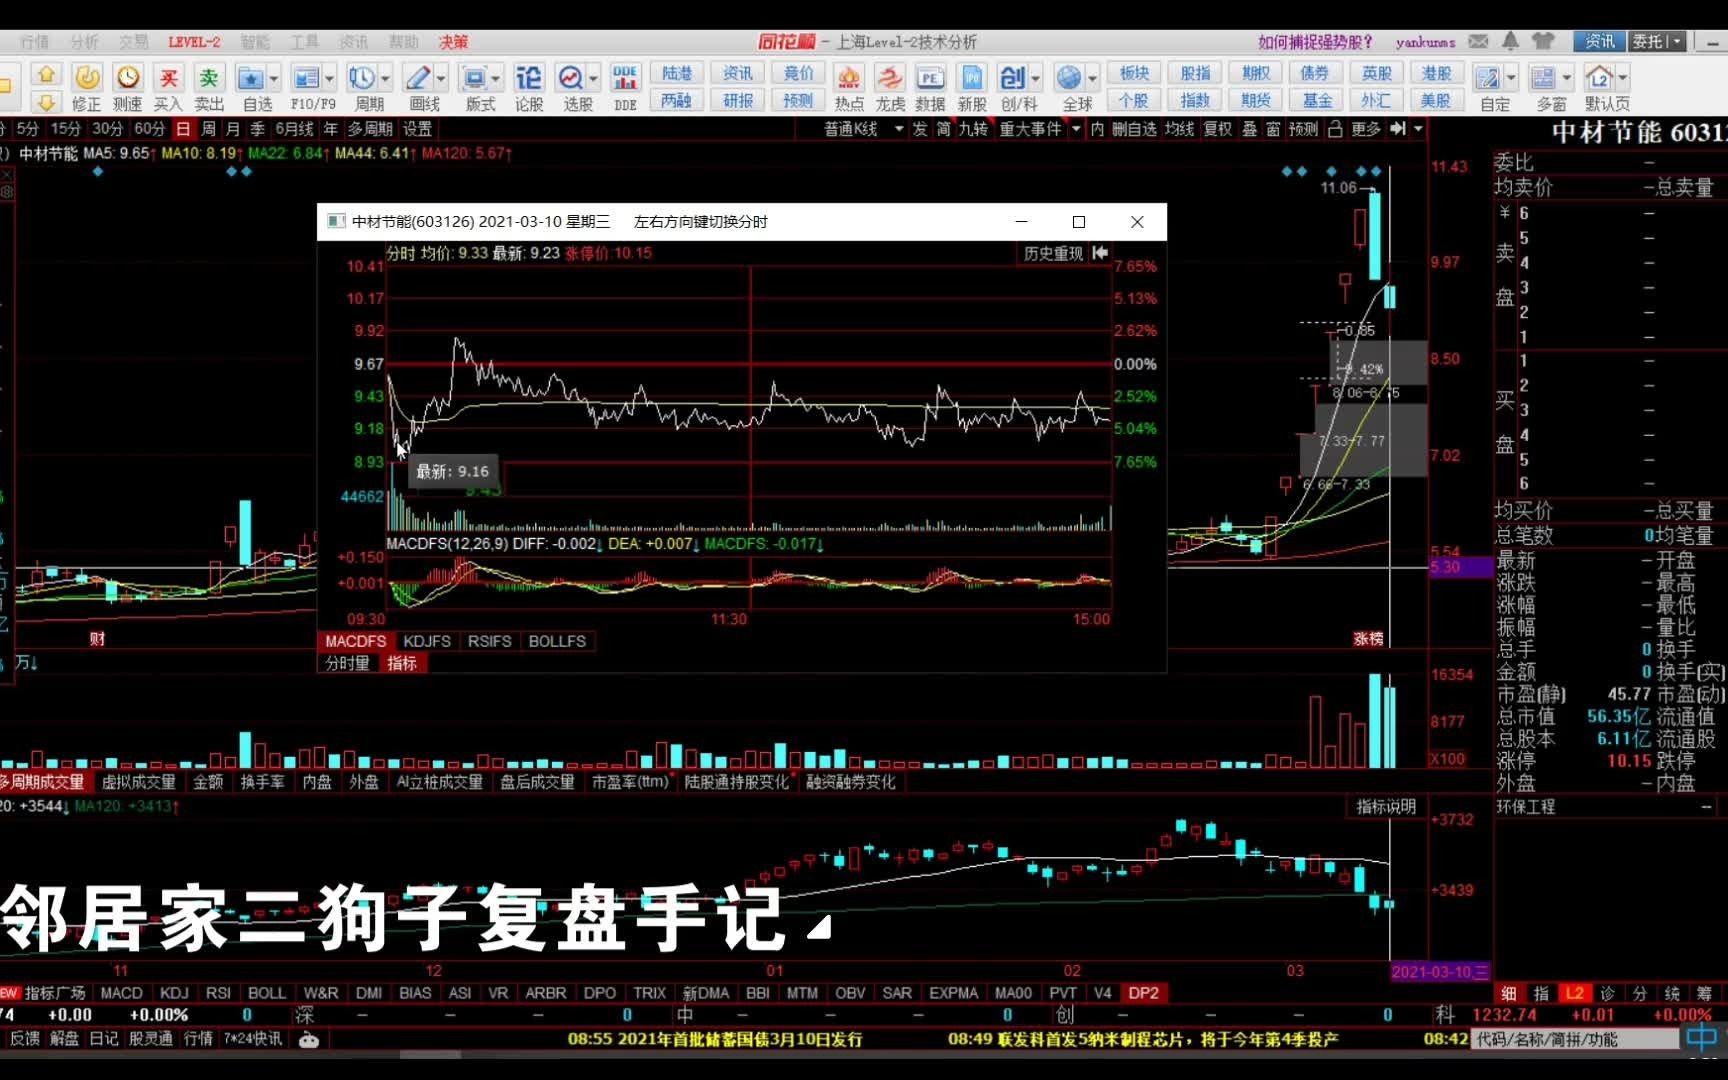Switch to the BOLLFS indicator tab
Screen dimensions: 1728x1080
[x=557, y=641]
